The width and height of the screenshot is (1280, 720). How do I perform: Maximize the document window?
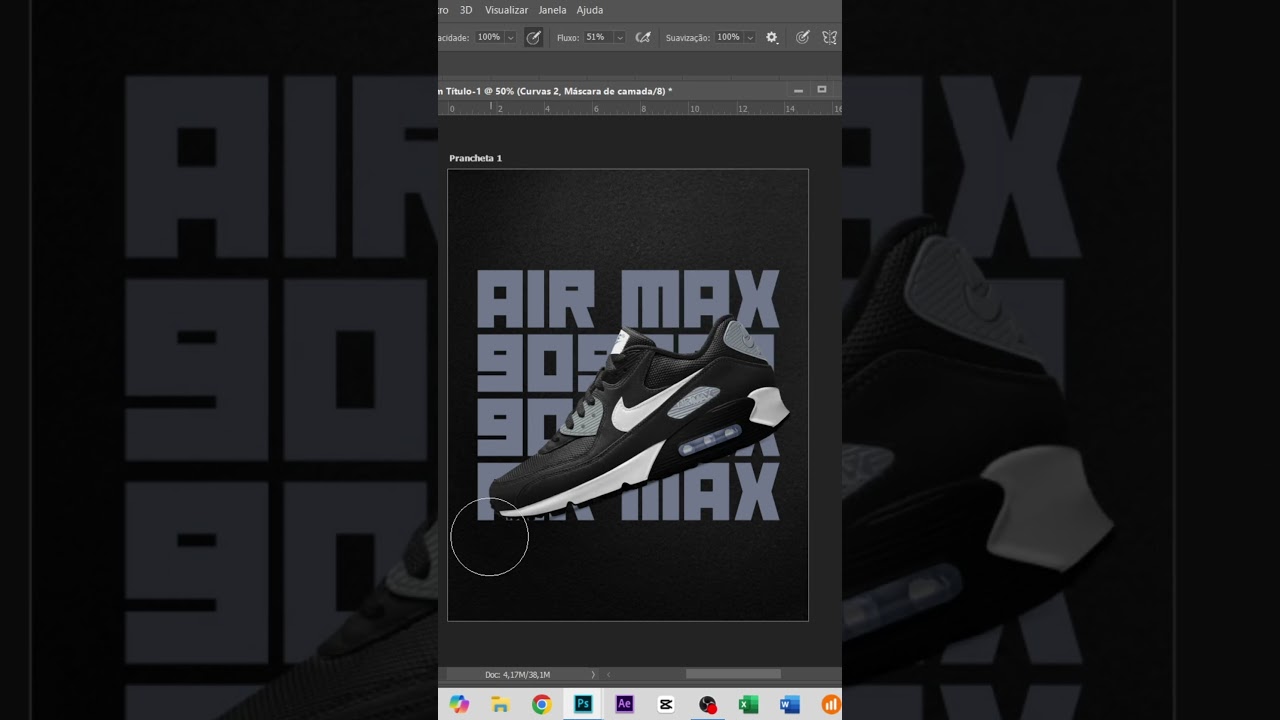pyautogui.click(x=822, y=90)
